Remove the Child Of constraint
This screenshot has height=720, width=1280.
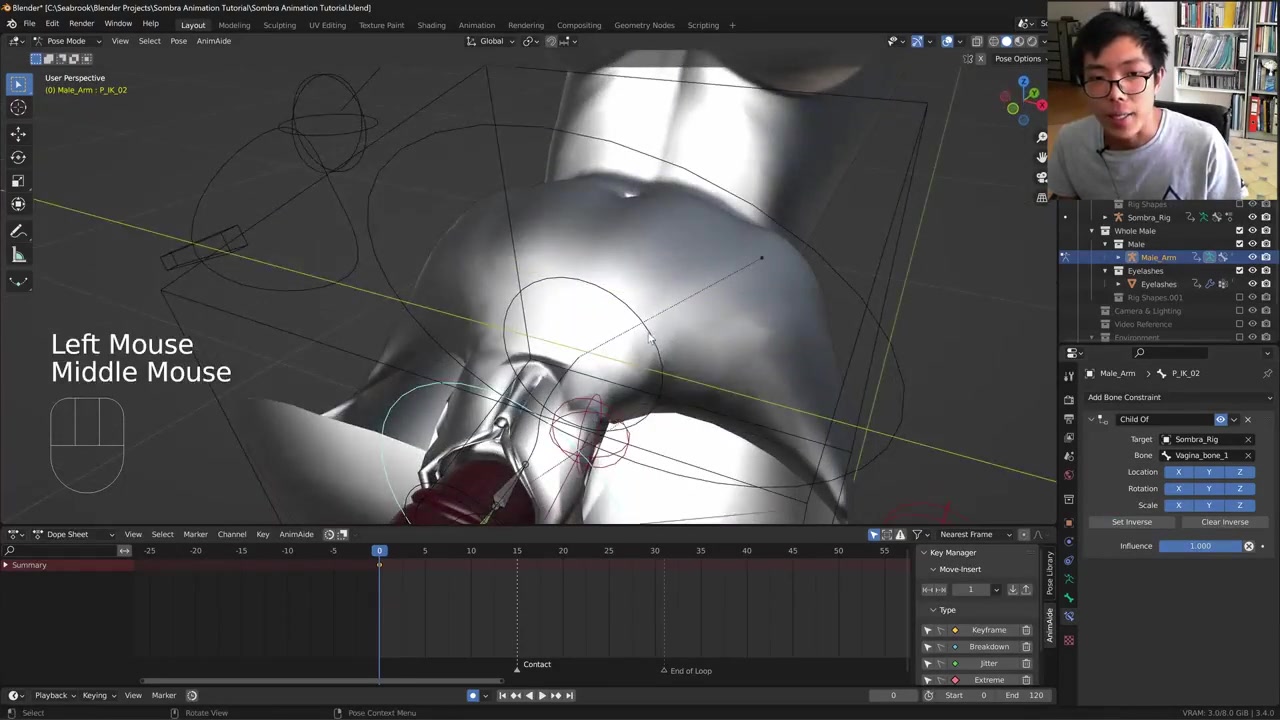1248,419
